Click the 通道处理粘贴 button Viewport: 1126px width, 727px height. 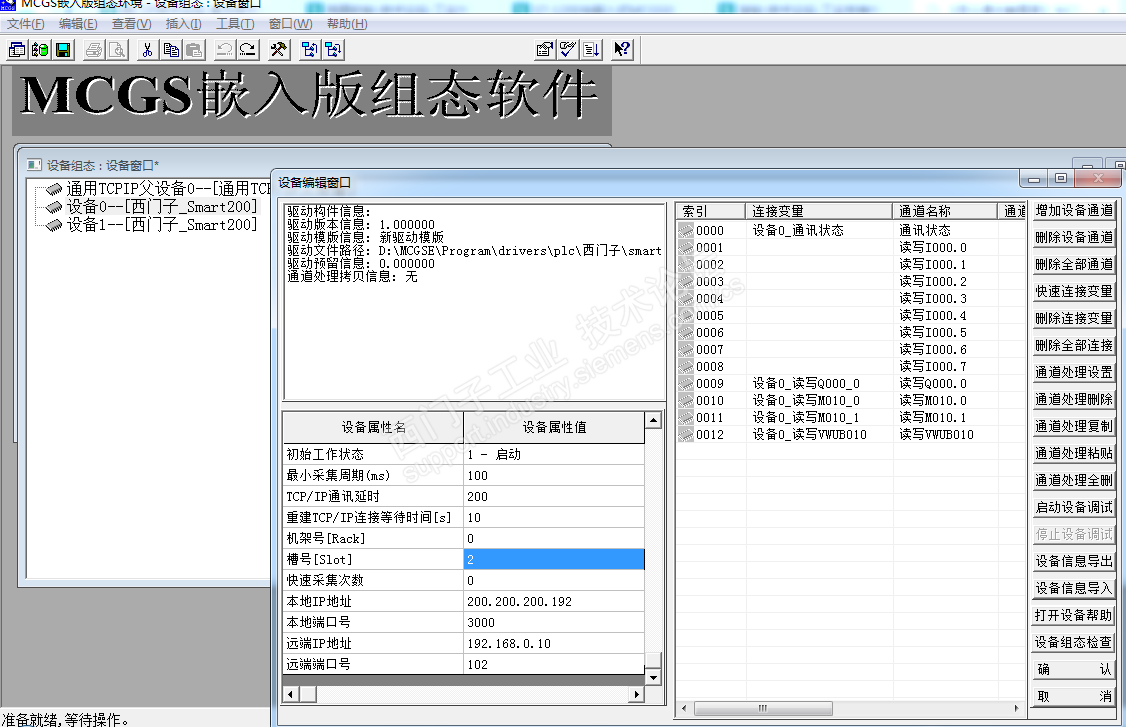point(1074,453)
